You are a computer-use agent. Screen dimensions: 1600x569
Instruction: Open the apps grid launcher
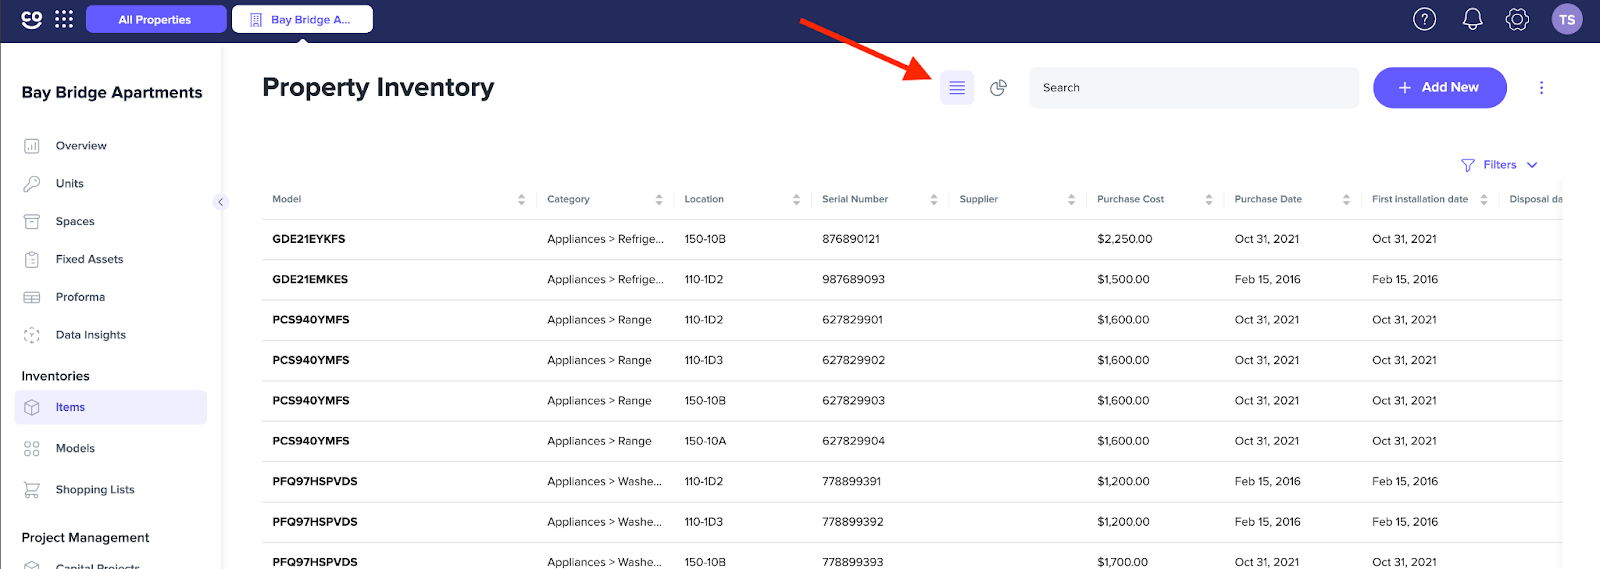pyautogui.click(x=64, y=19)
